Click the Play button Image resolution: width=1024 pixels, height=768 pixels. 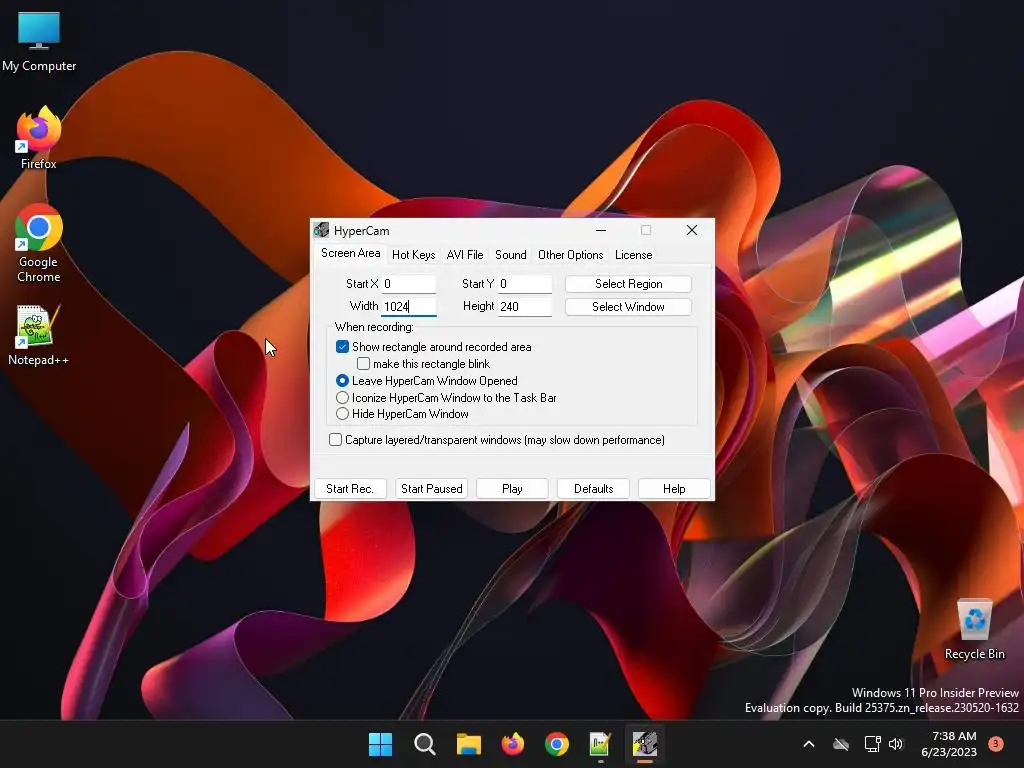pyautogui.click(x=512, y=489)
